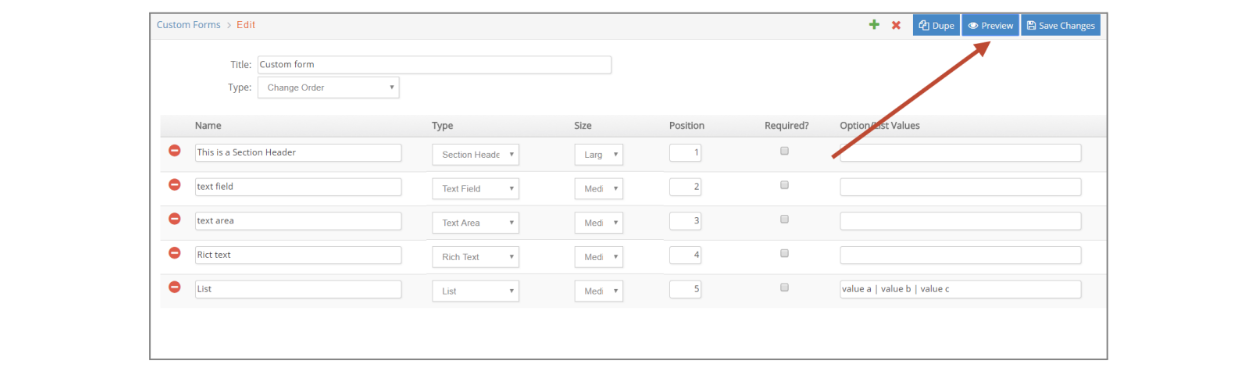Remove the Rict text row via minus icon

[174, 253]
